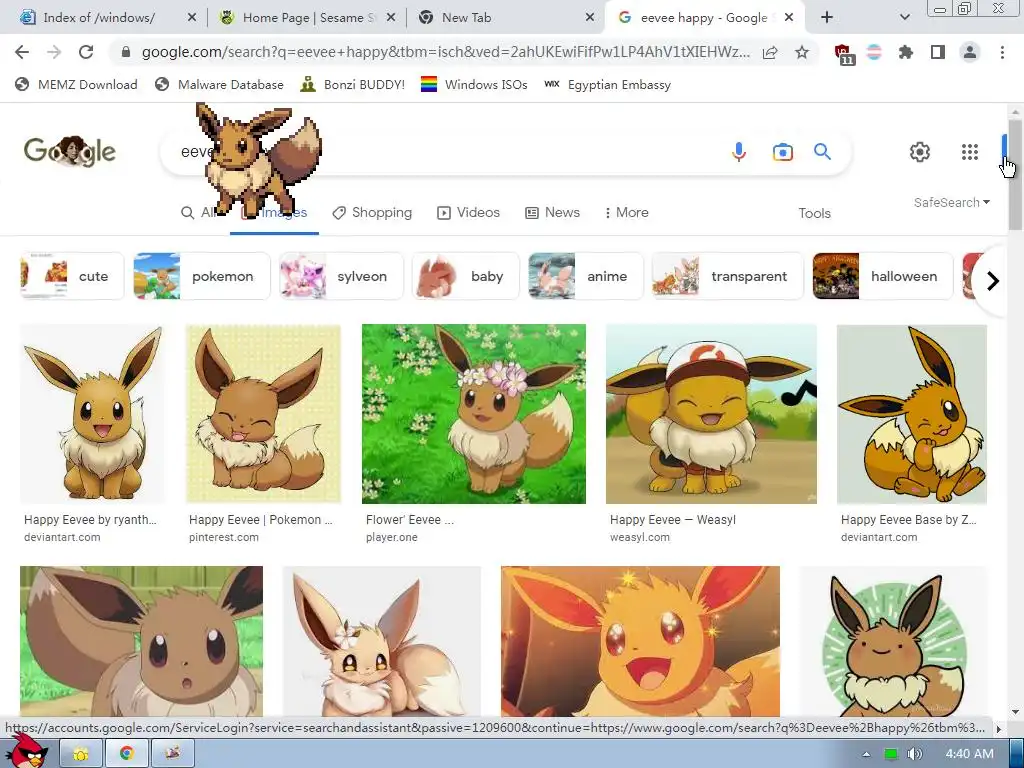Filter results by the cute chip
This screenshot has height=768, width=1024.
(72, 276)
